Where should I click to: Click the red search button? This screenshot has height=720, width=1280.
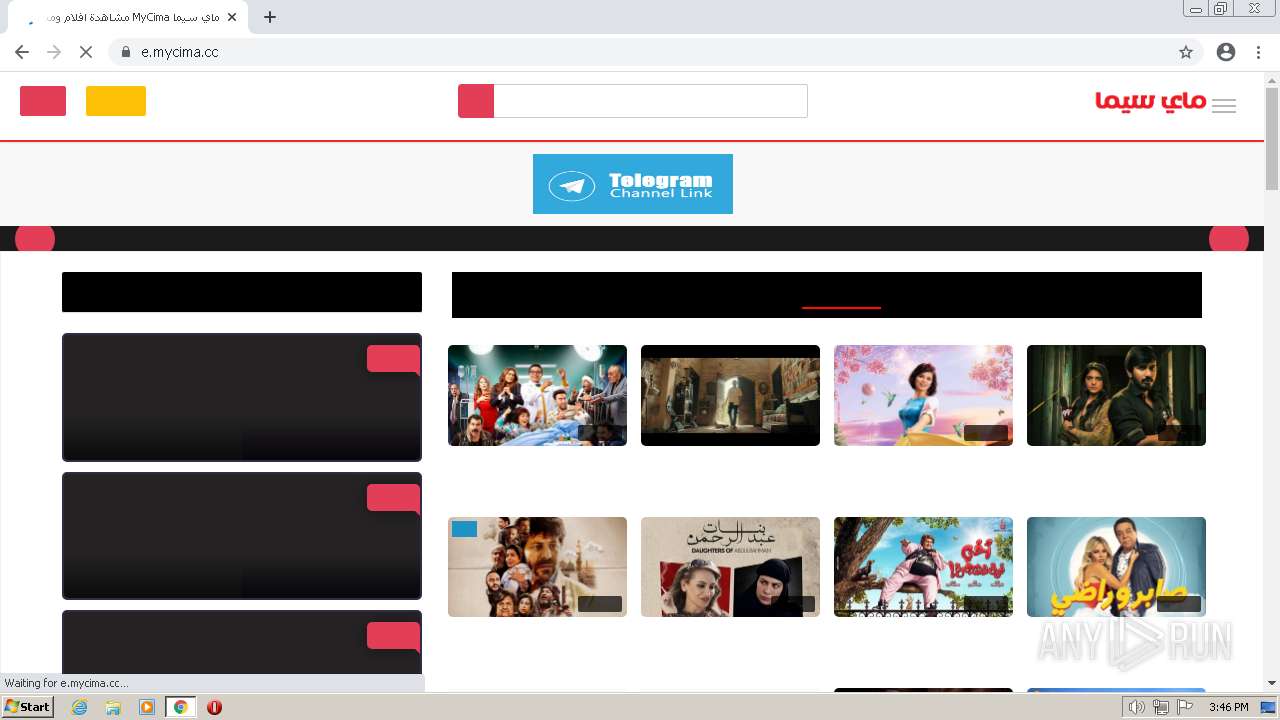pyautogui.click(x=476, y=101)
